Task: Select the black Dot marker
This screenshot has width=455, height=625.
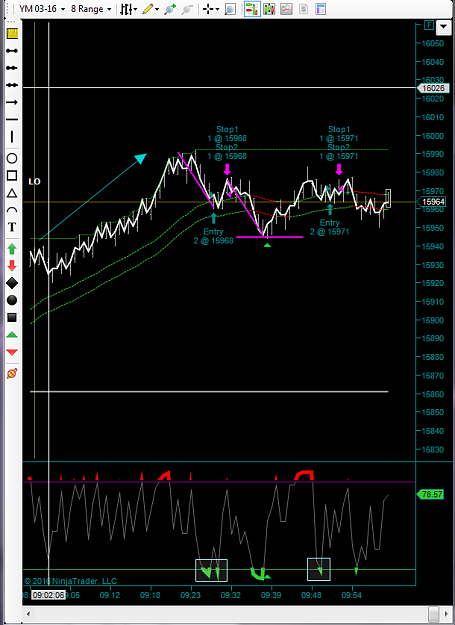Action: click(12, 300)
